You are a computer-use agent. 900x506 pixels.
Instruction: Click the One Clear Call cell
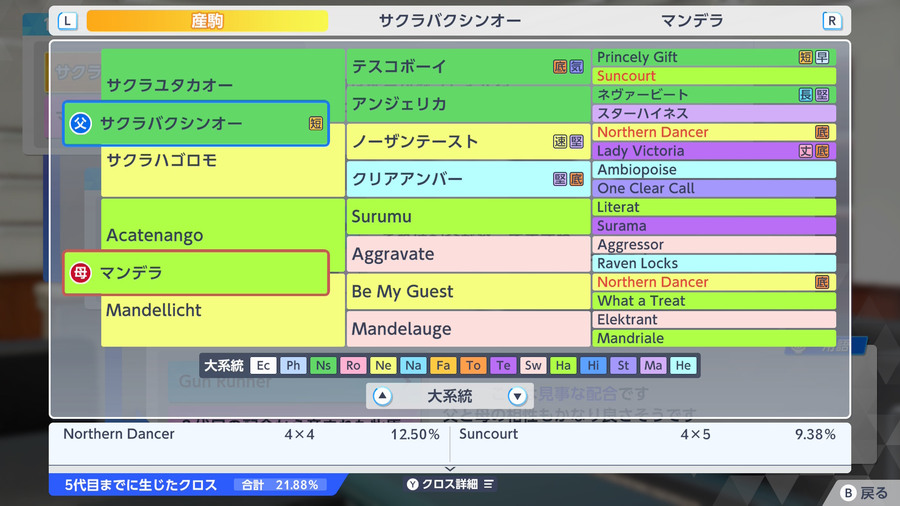point(714,188)
